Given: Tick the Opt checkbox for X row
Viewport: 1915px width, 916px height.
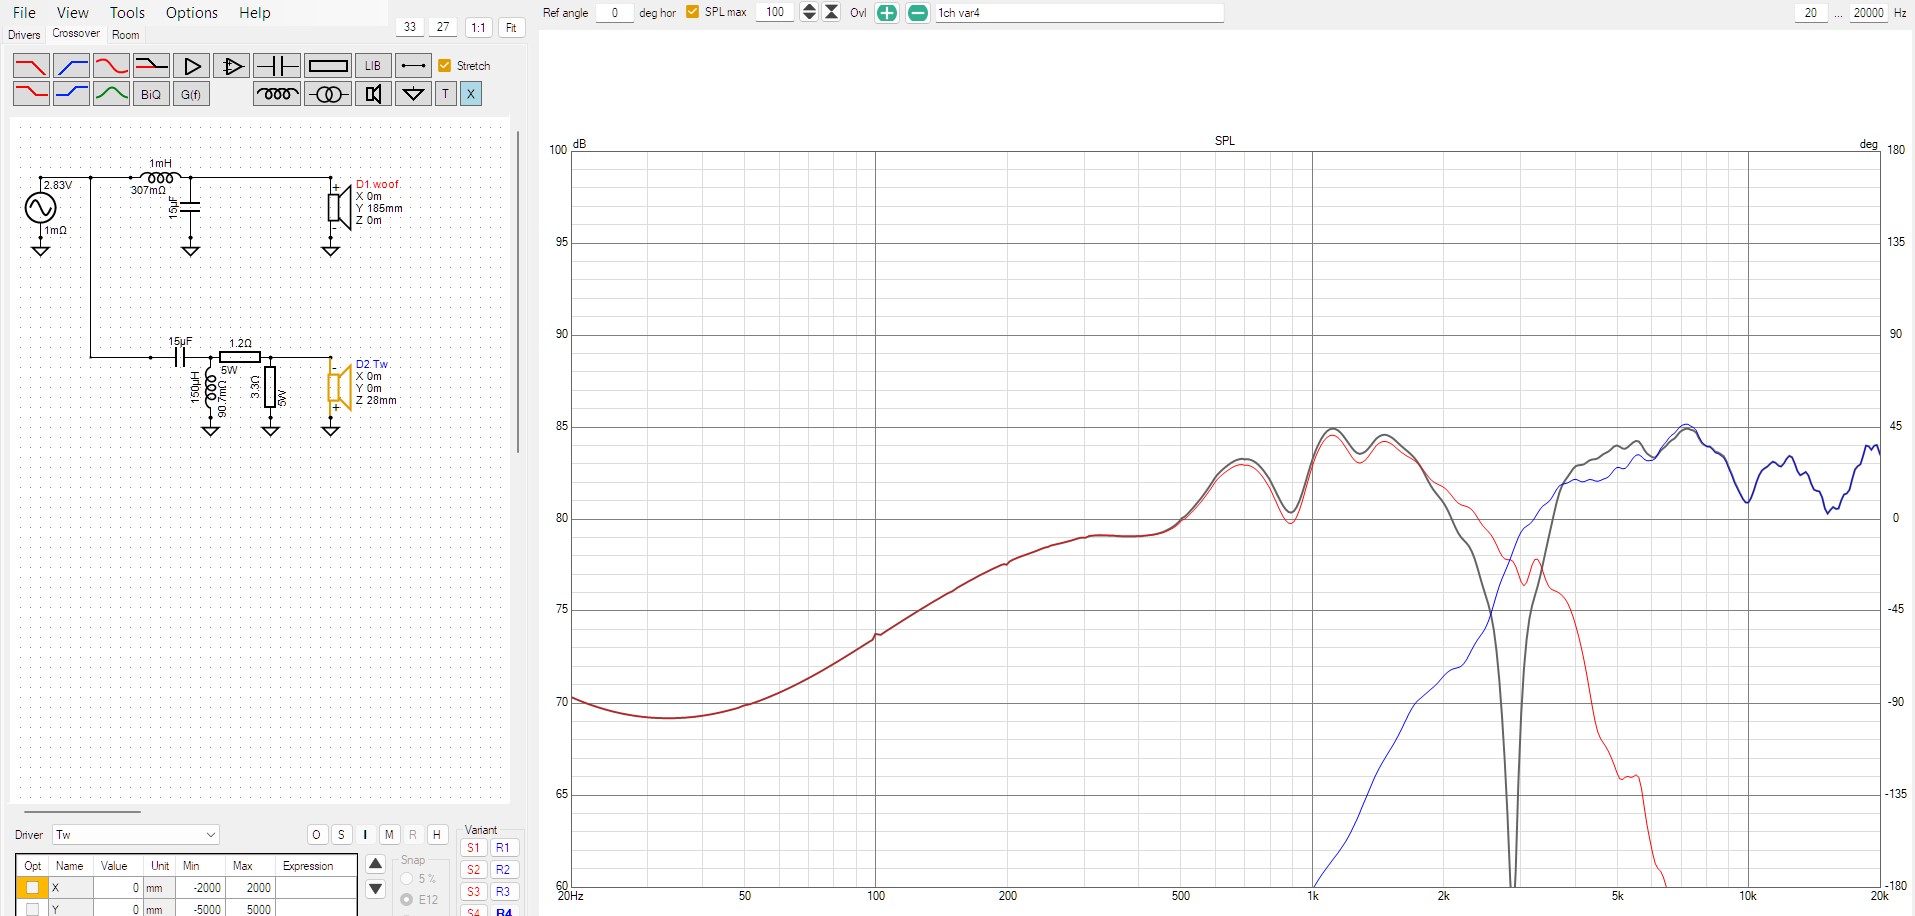Looking at the screenshot, I should point(32,887).
